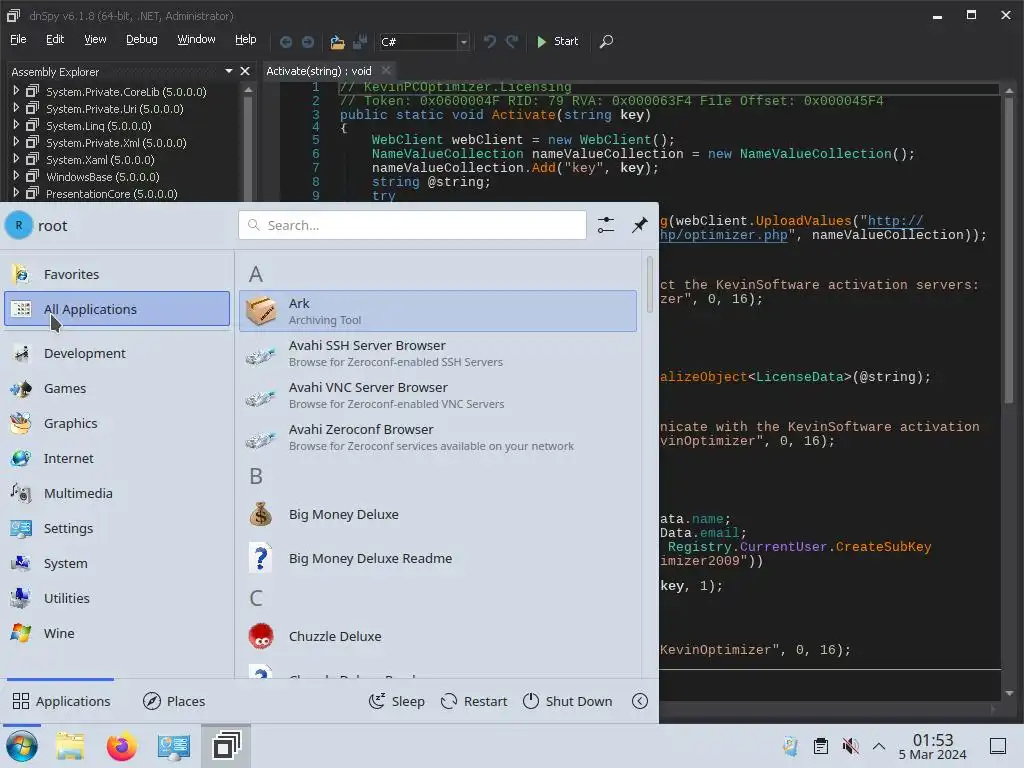Select the Development category
This screenshot has height=768, width=1024.
pyautogui.click(x=117, y=353)
